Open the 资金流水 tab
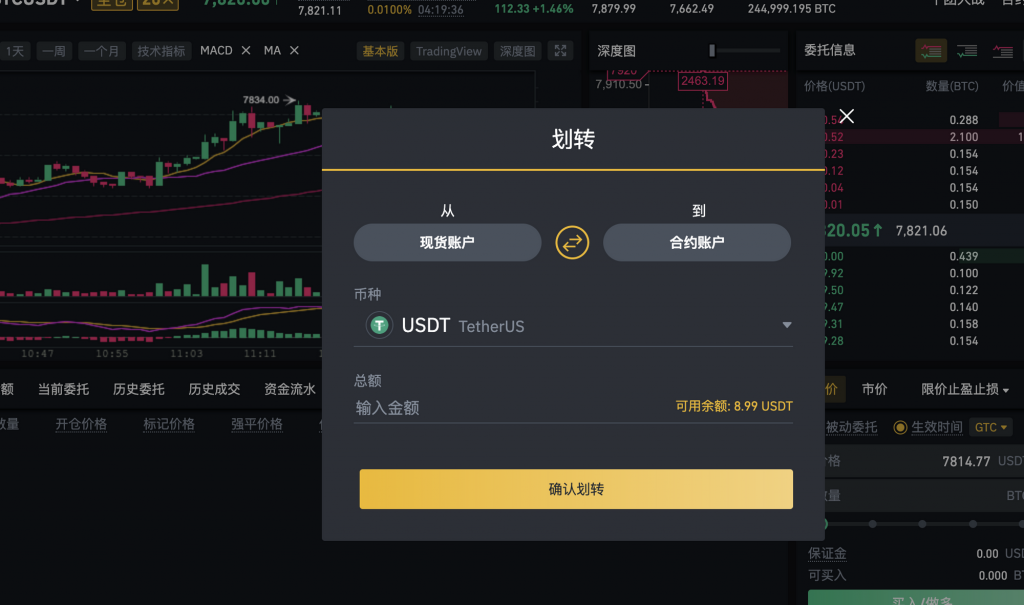Viewport: 1024px width, 605px height. [288, 389]
